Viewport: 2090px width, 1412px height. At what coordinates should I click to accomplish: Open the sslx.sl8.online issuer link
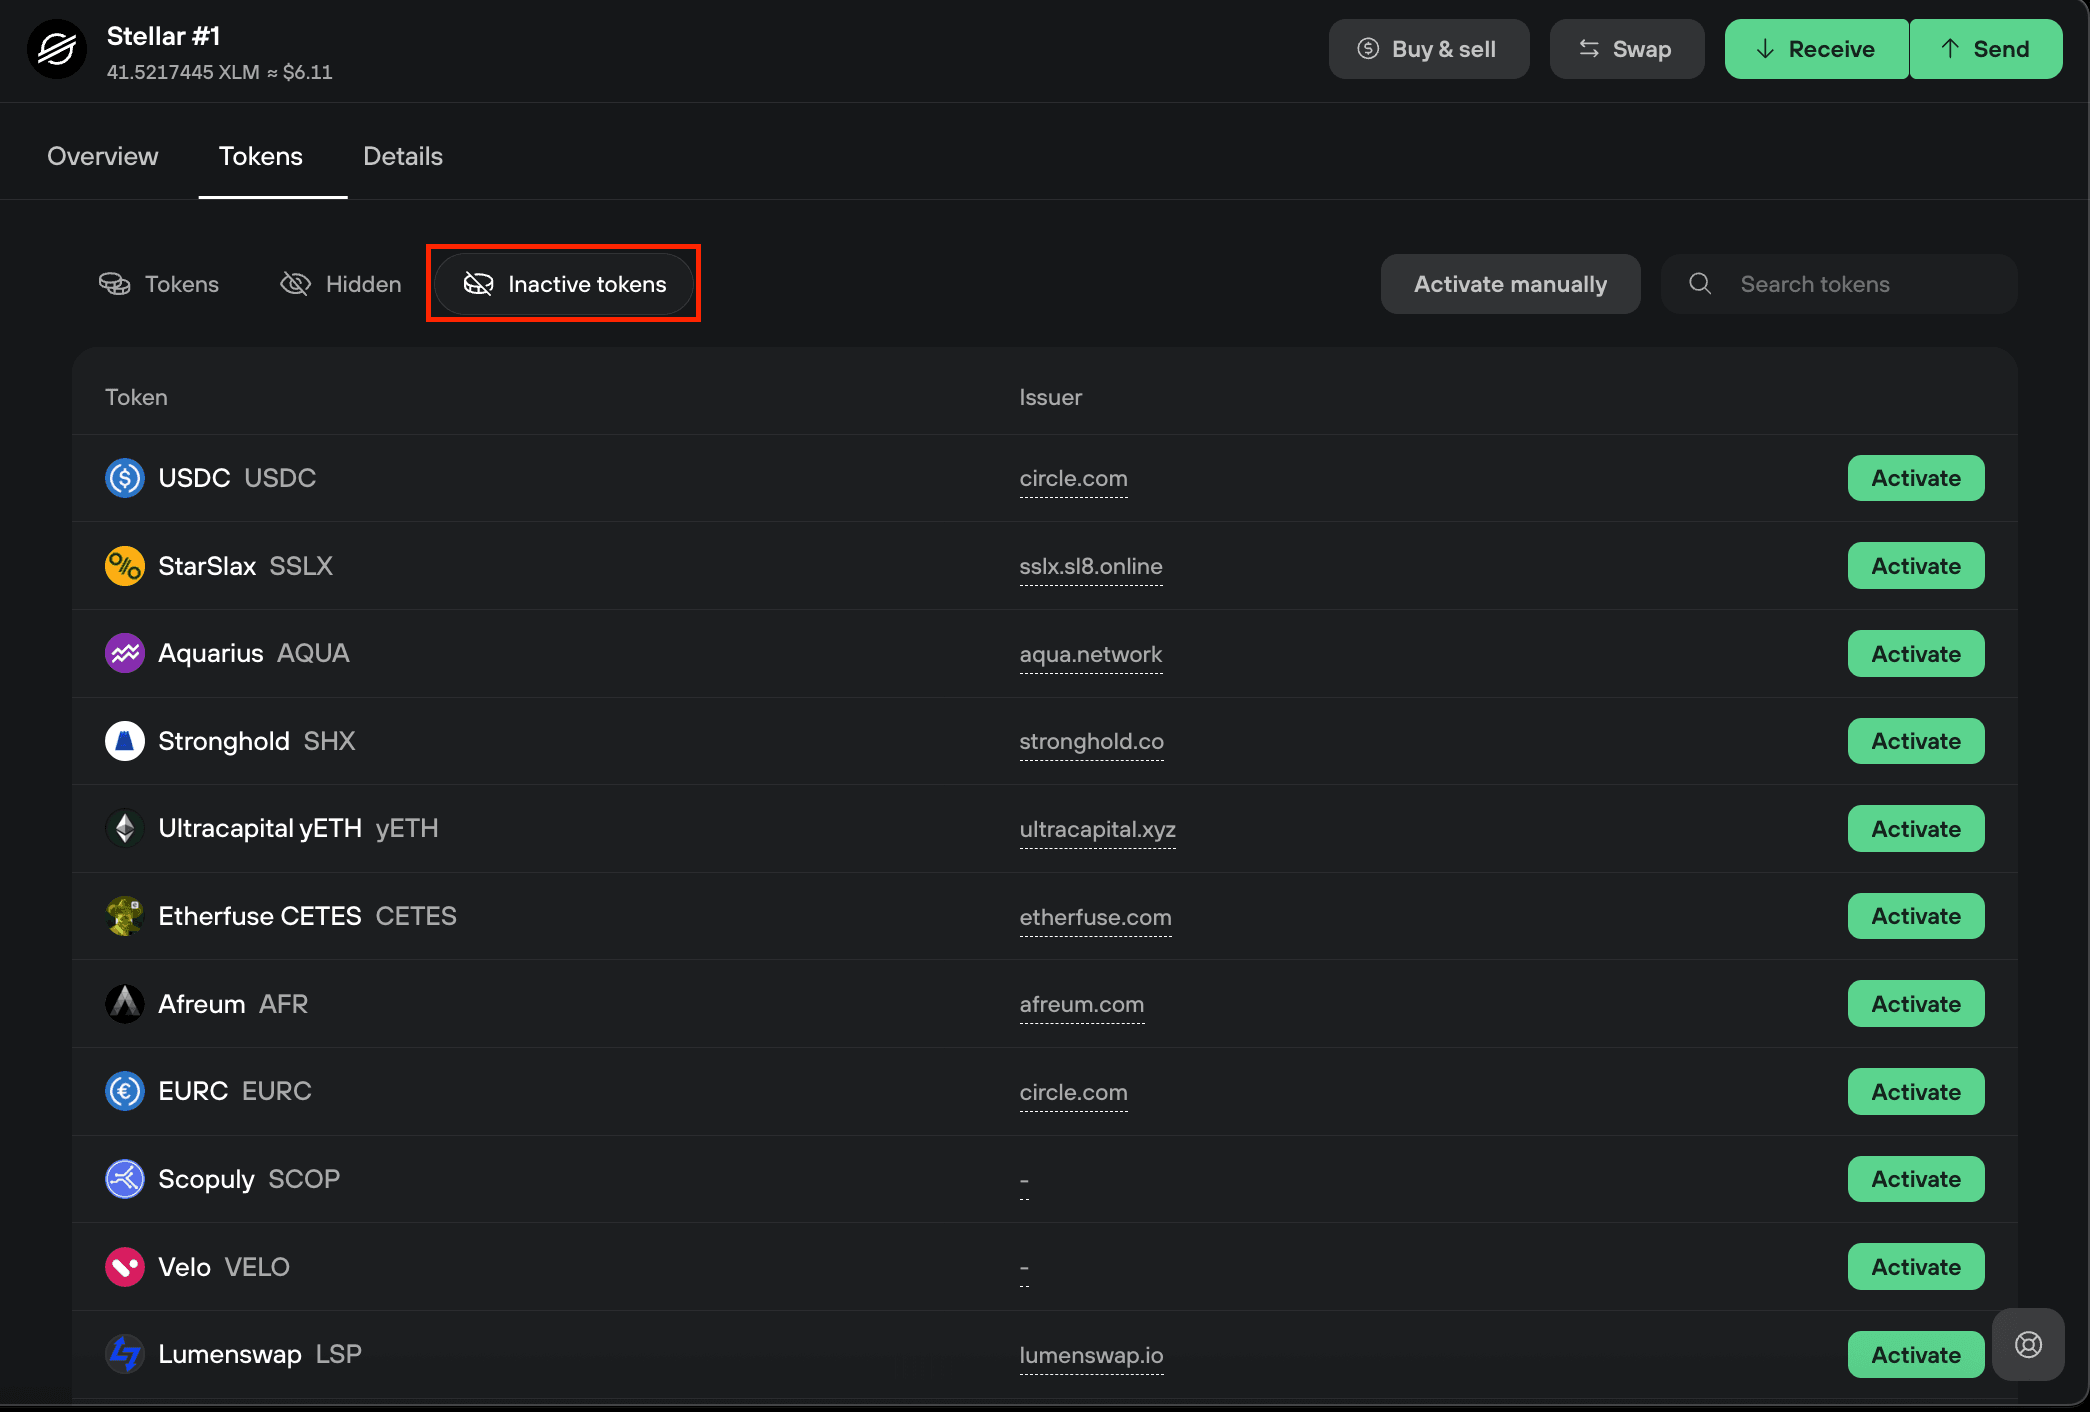tap(1091, 567)
